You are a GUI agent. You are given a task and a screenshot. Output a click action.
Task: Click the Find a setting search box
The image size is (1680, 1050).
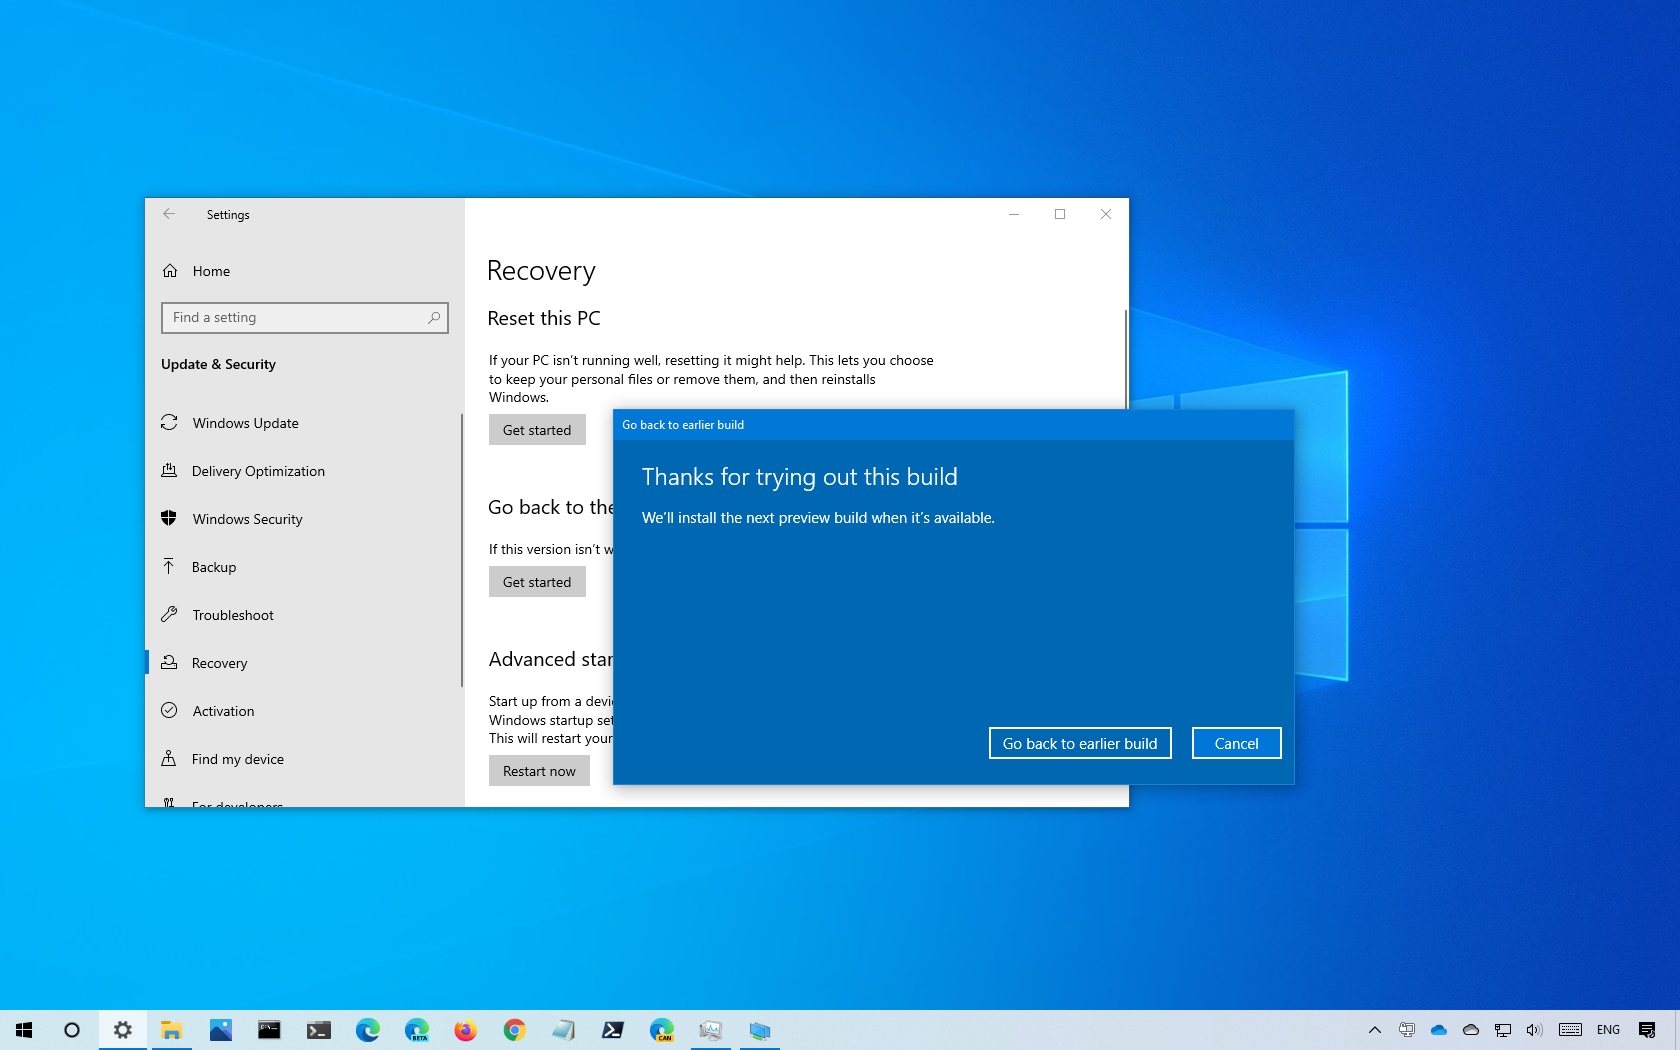click(305, 317)
